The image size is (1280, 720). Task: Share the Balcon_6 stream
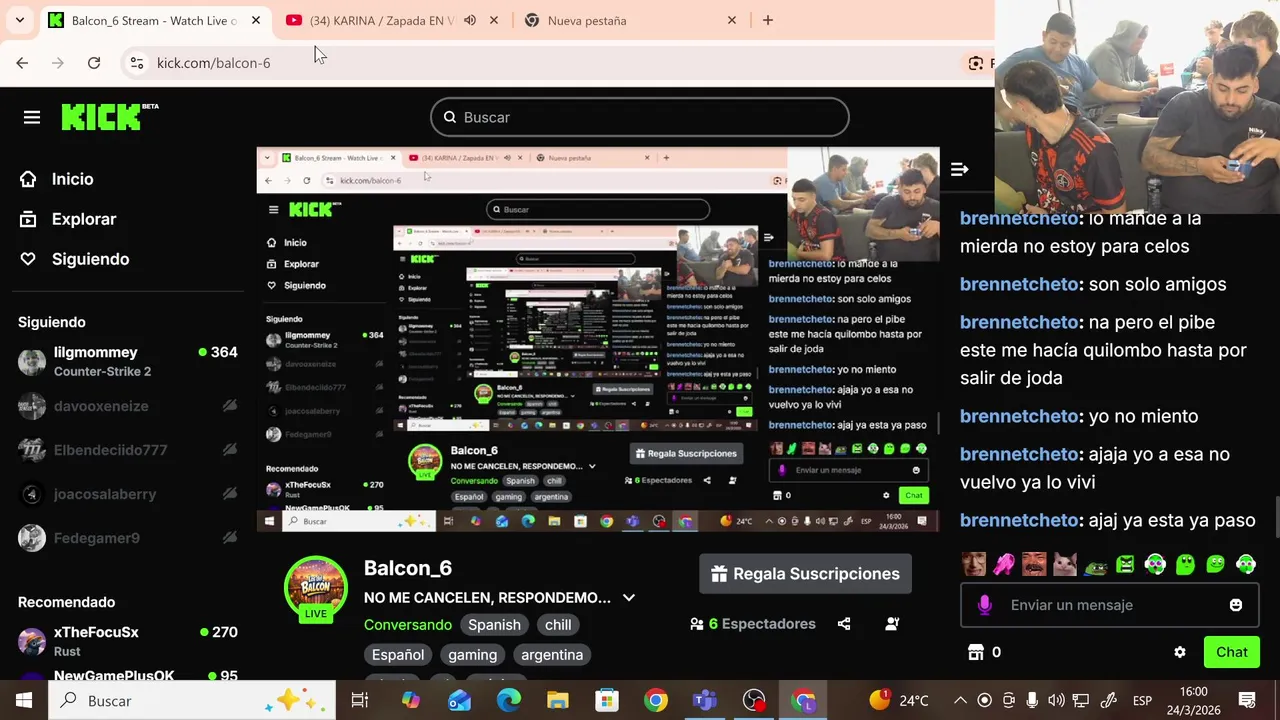pos(844,624)
